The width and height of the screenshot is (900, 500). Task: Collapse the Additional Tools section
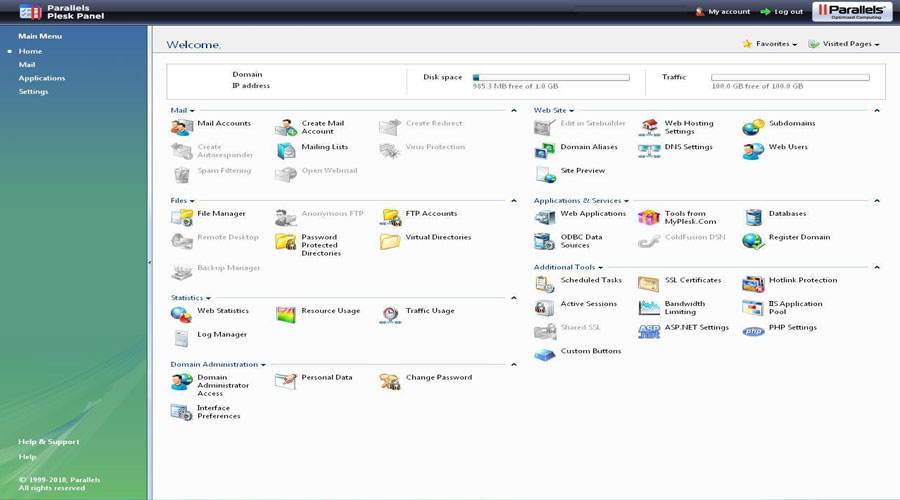877,268
